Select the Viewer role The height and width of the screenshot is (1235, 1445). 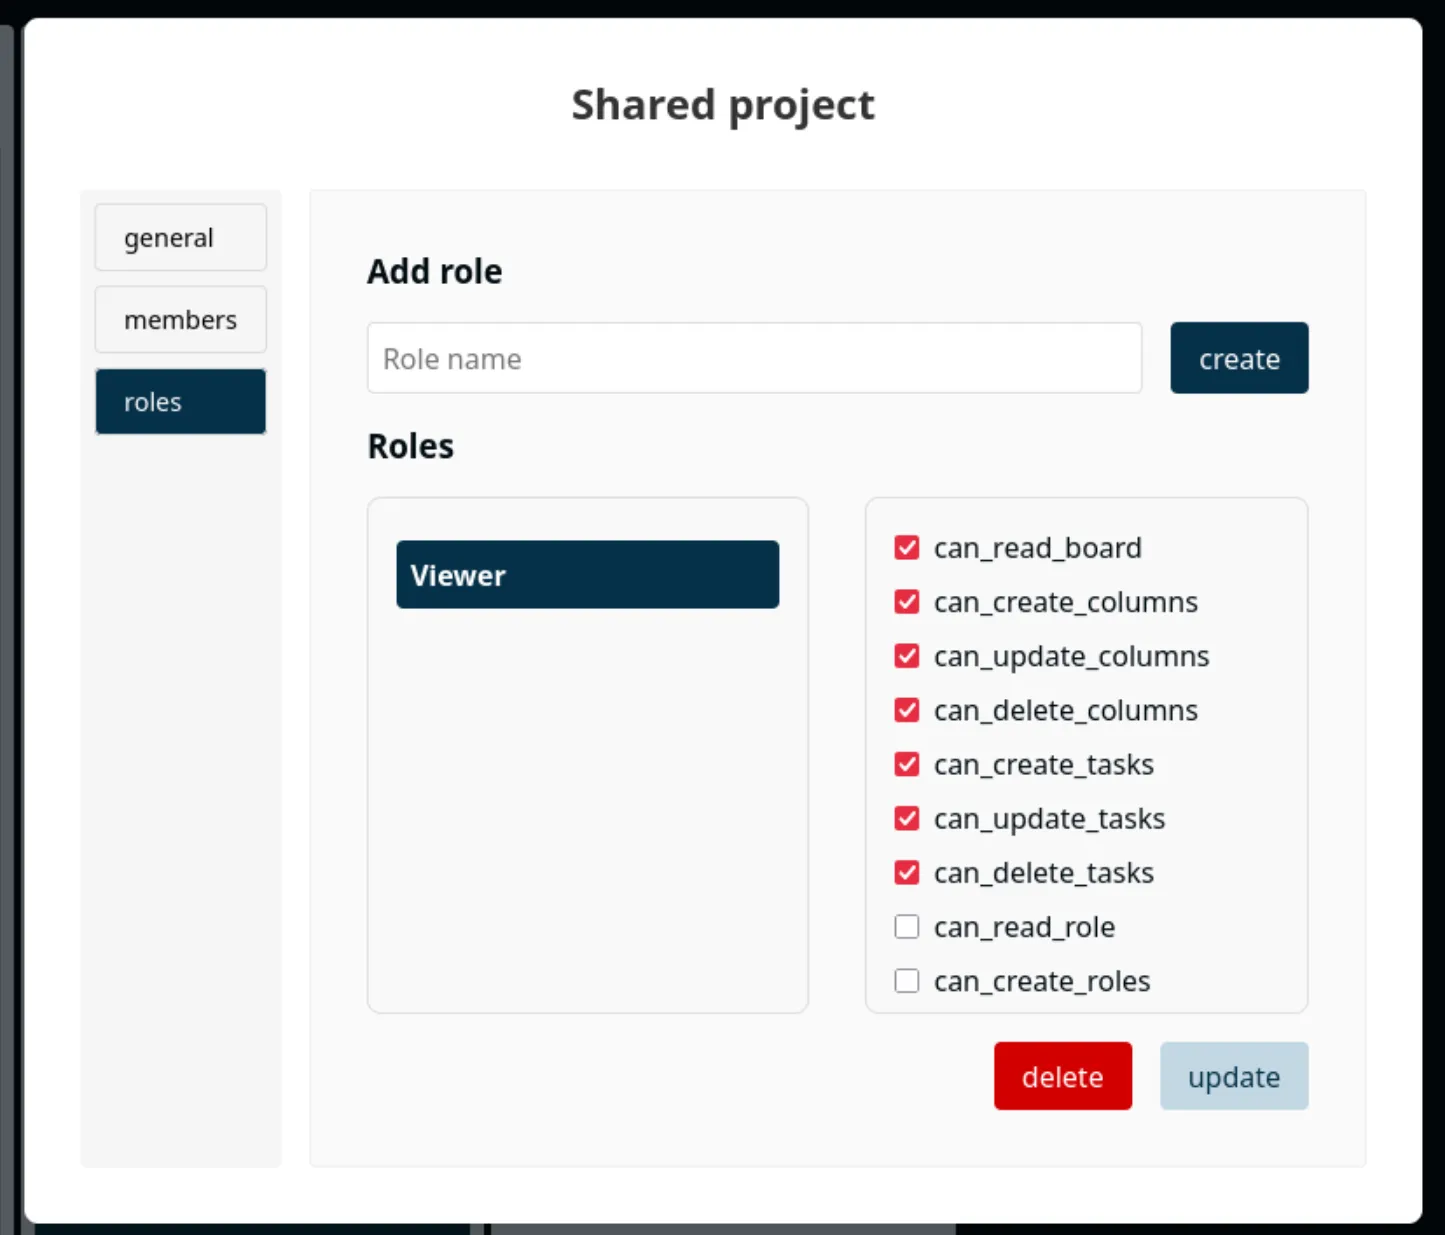point(587,575)
